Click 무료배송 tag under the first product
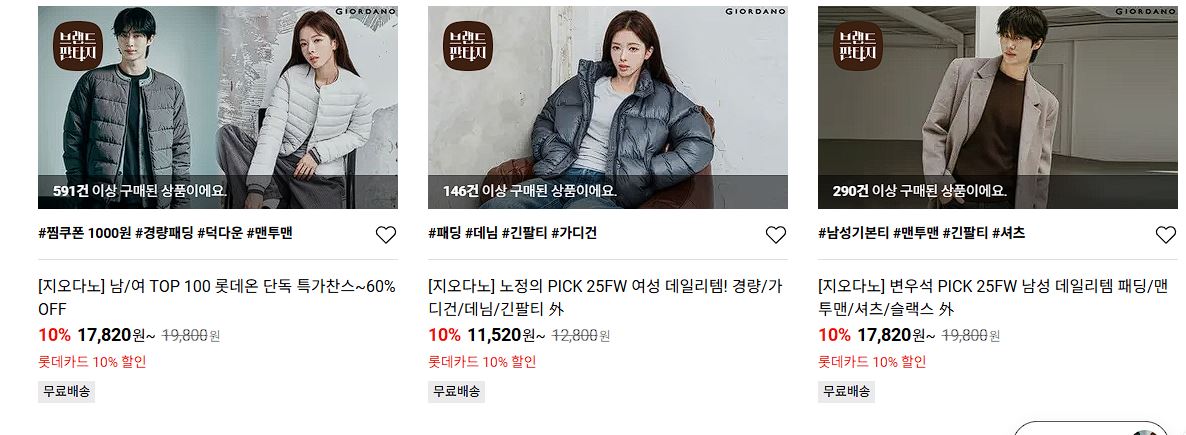Image resolution: width=1186 pixels, height=435 pixels. coord(67,392)
